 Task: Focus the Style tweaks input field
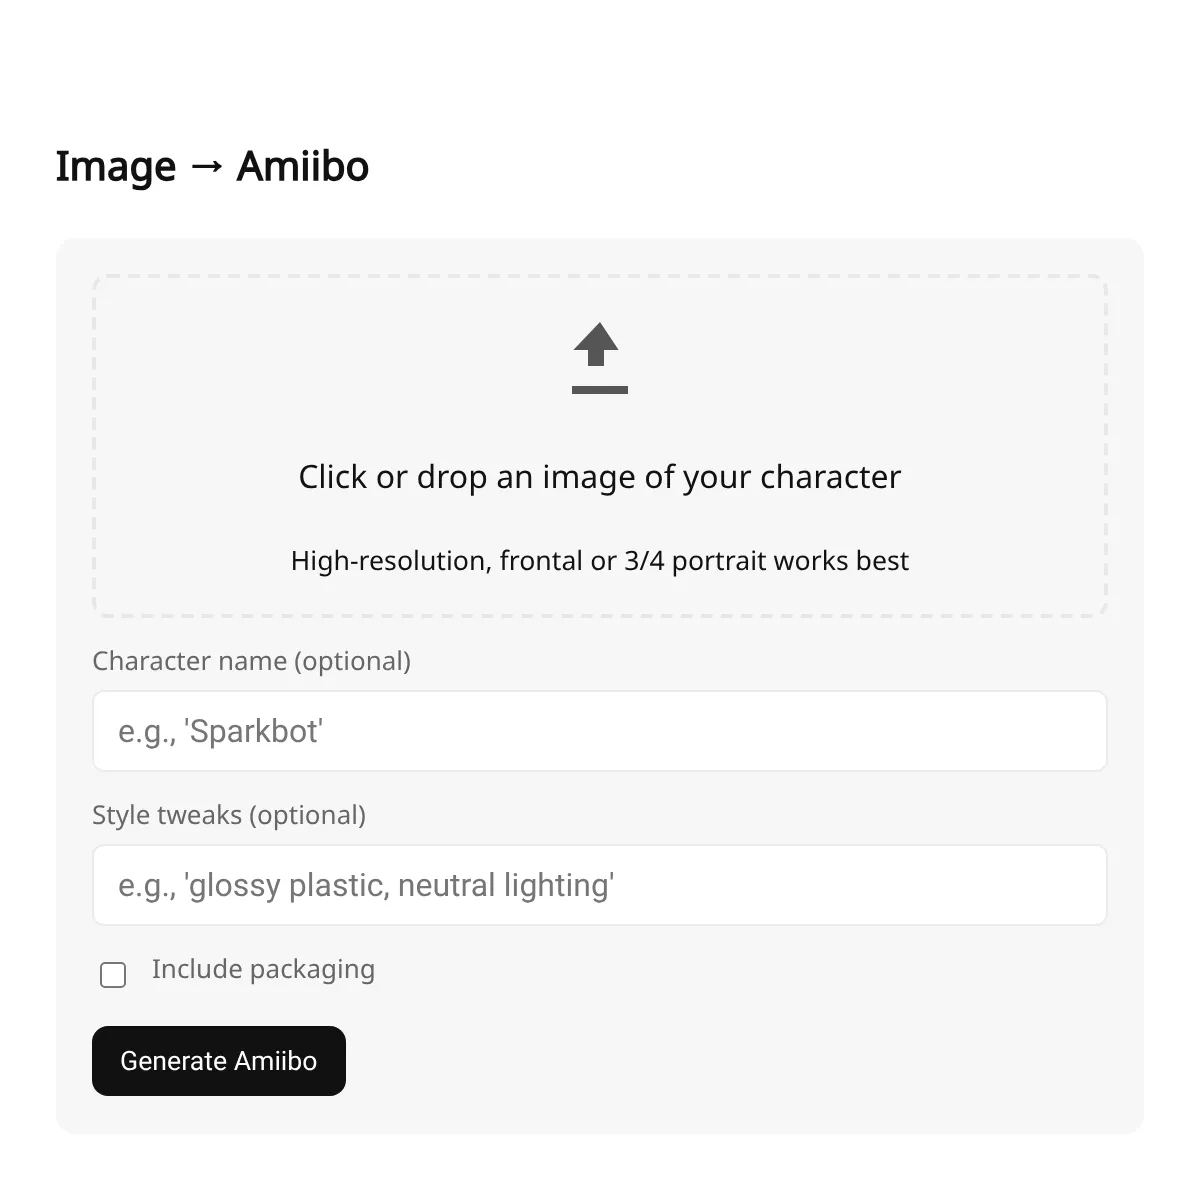(600, 885)
